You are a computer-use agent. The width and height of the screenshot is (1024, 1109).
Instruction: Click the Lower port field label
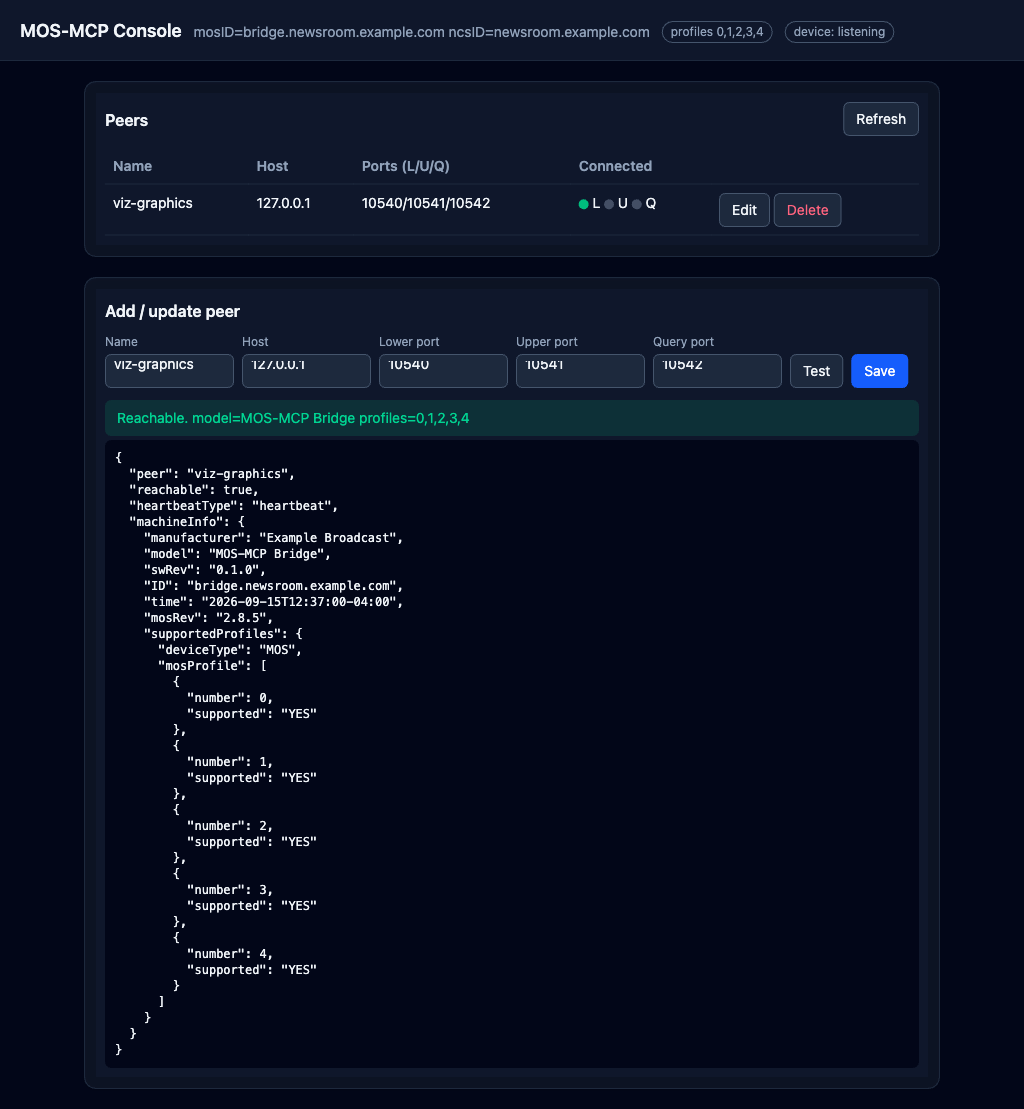click(x=409, y=342)
